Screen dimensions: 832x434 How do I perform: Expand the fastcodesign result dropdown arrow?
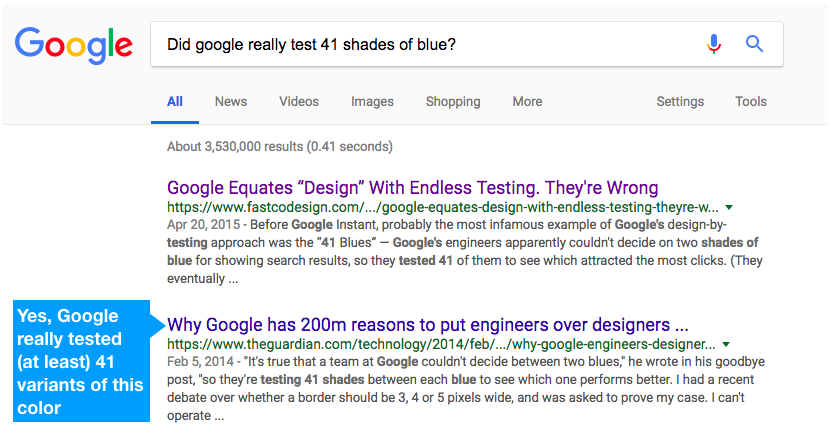[729, 208]
